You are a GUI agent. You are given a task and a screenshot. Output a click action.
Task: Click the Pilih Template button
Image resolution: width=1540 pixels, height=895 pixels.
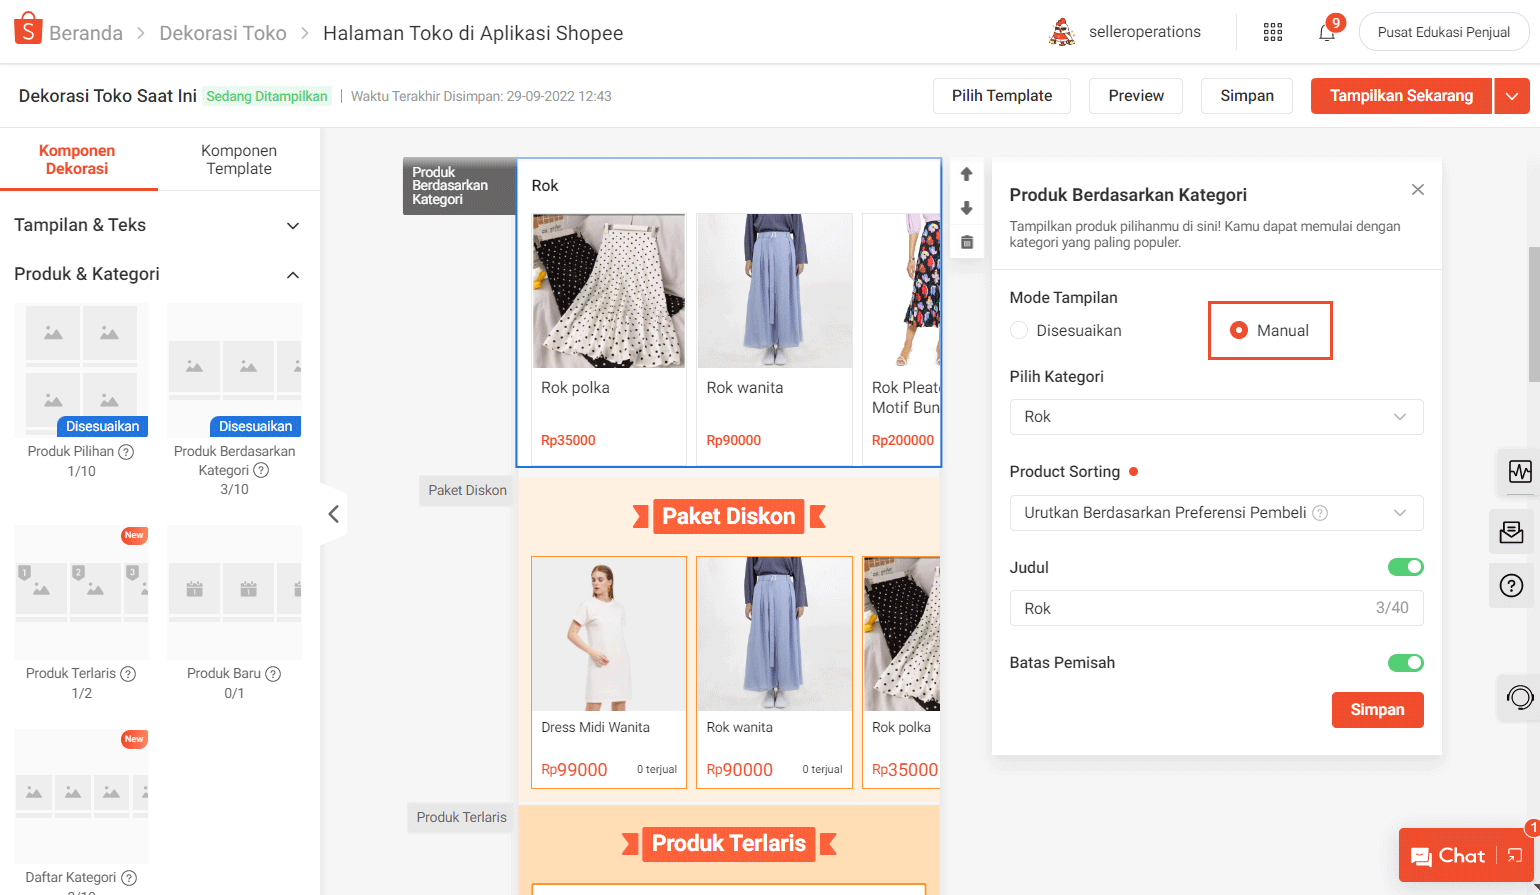(x=1002, y=96)
